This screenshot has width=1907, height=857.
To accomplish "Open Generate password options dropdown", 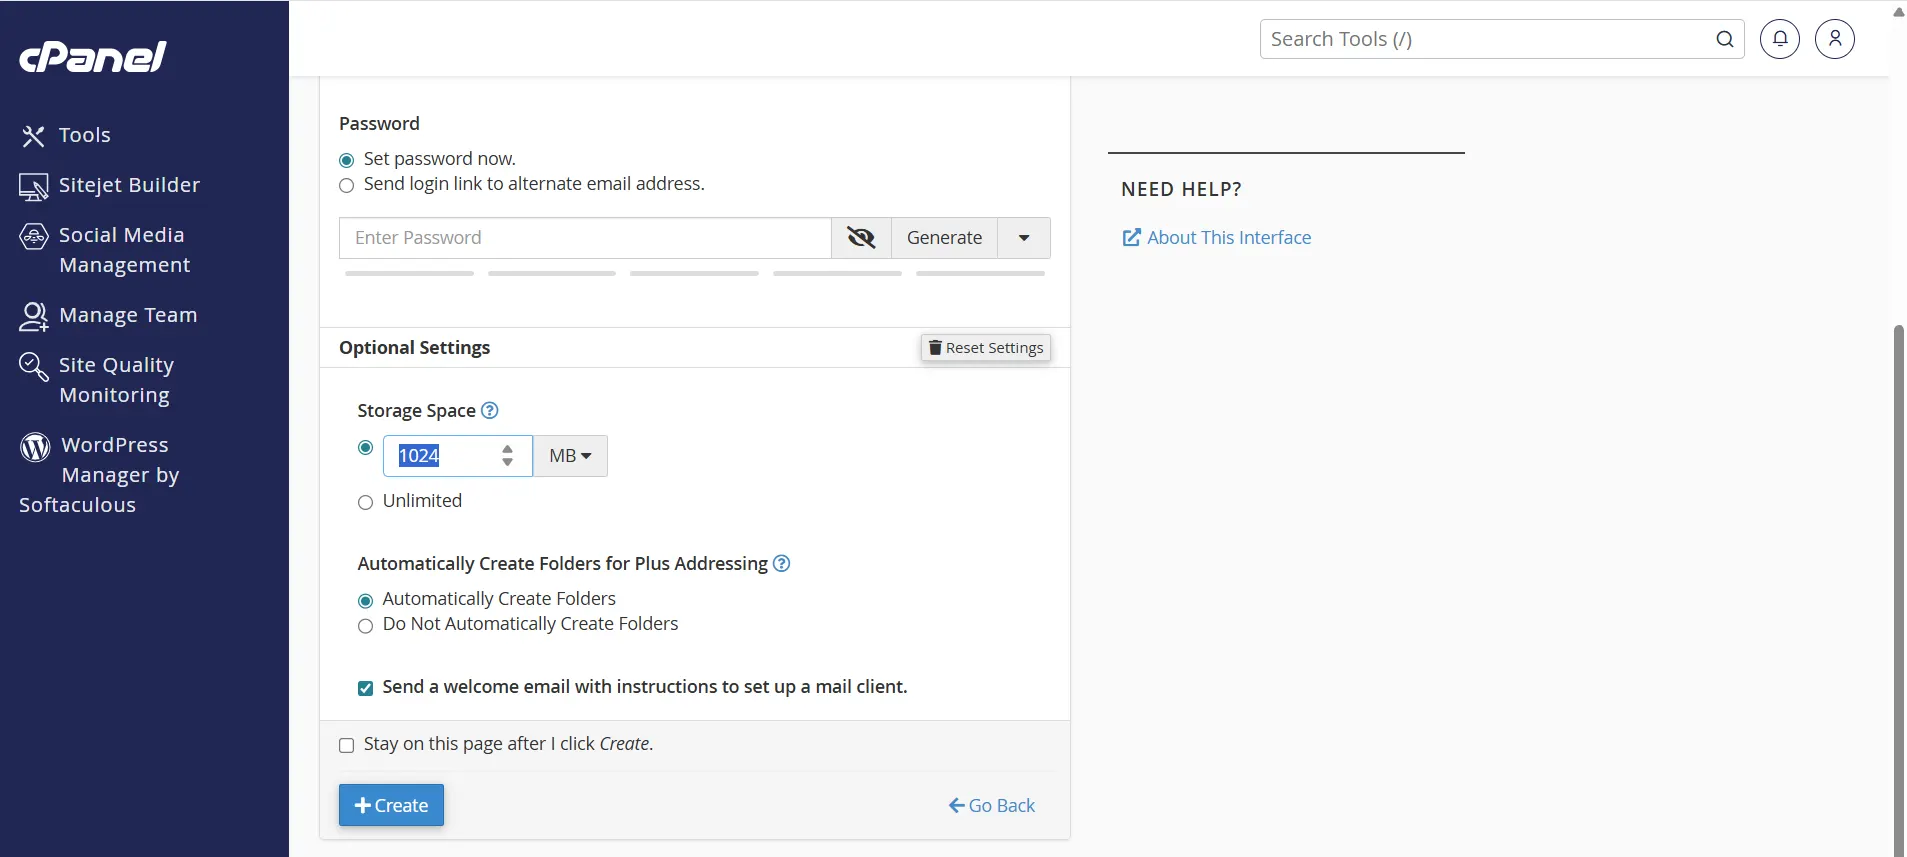I will coord(1024,238).
